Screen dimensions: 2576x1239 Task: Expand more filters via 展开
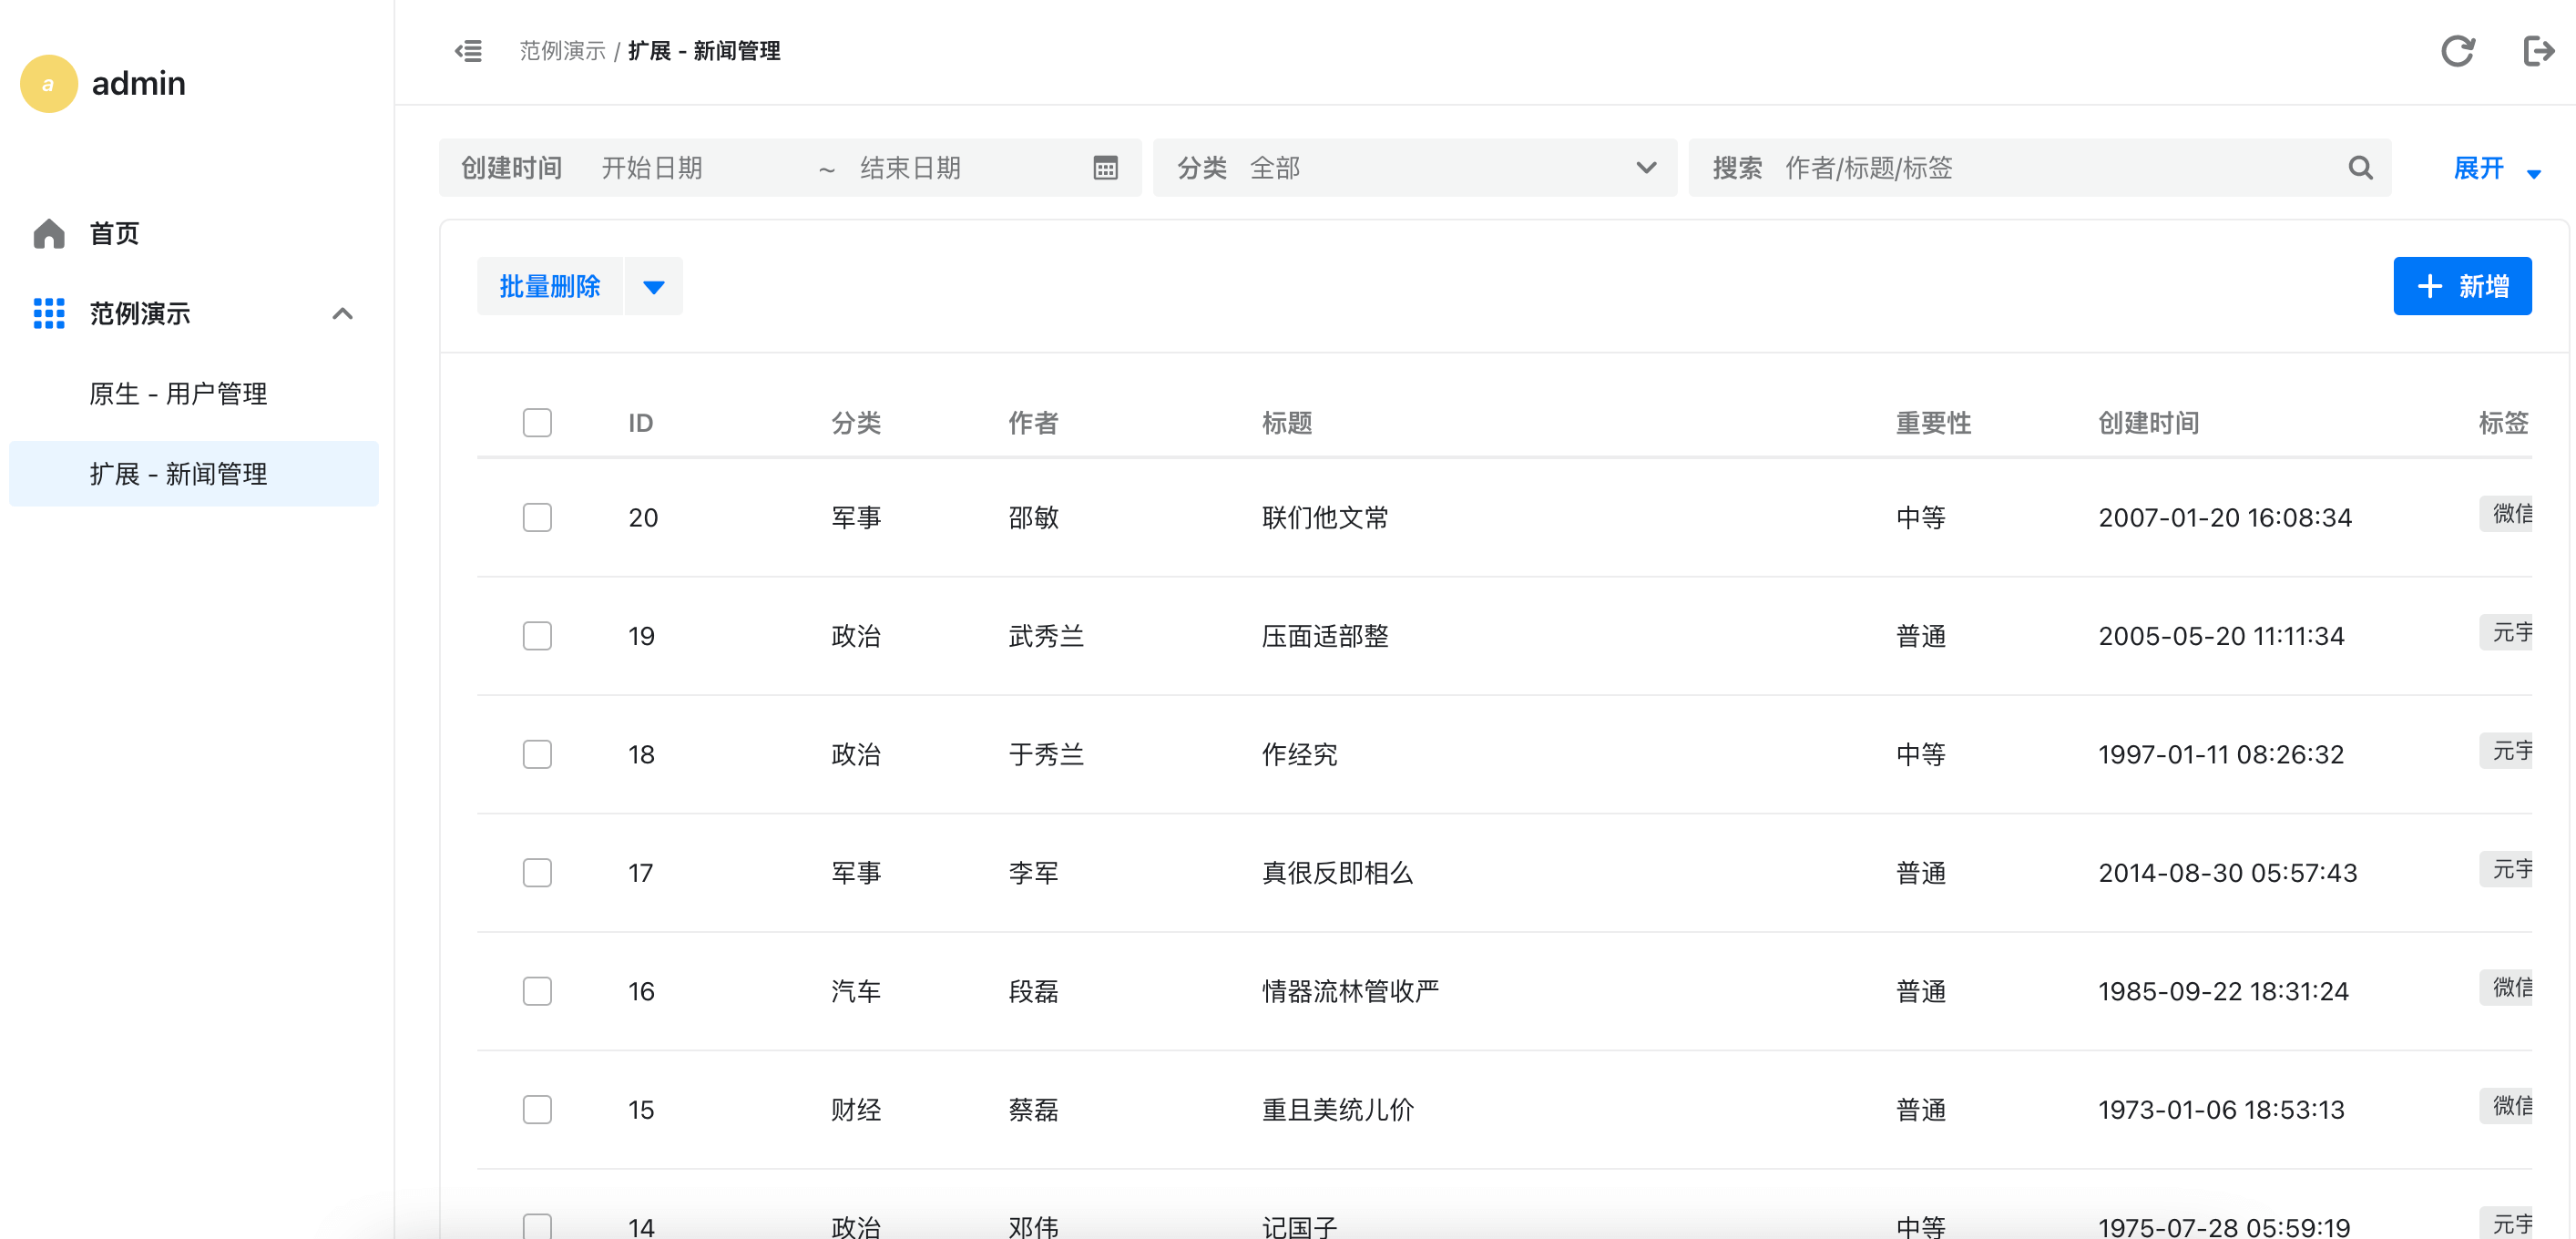click(2495, 168)
